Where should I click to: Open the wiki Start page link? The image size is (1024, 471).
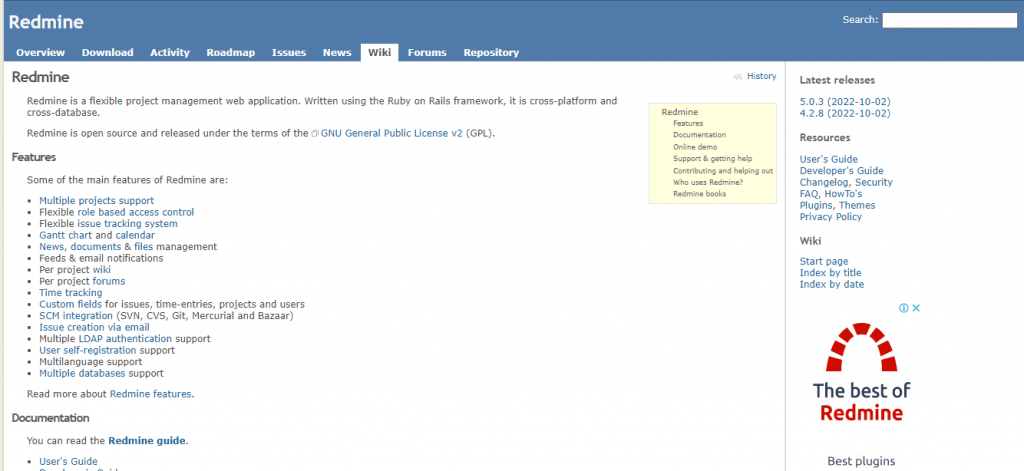(x=824, y=262)
